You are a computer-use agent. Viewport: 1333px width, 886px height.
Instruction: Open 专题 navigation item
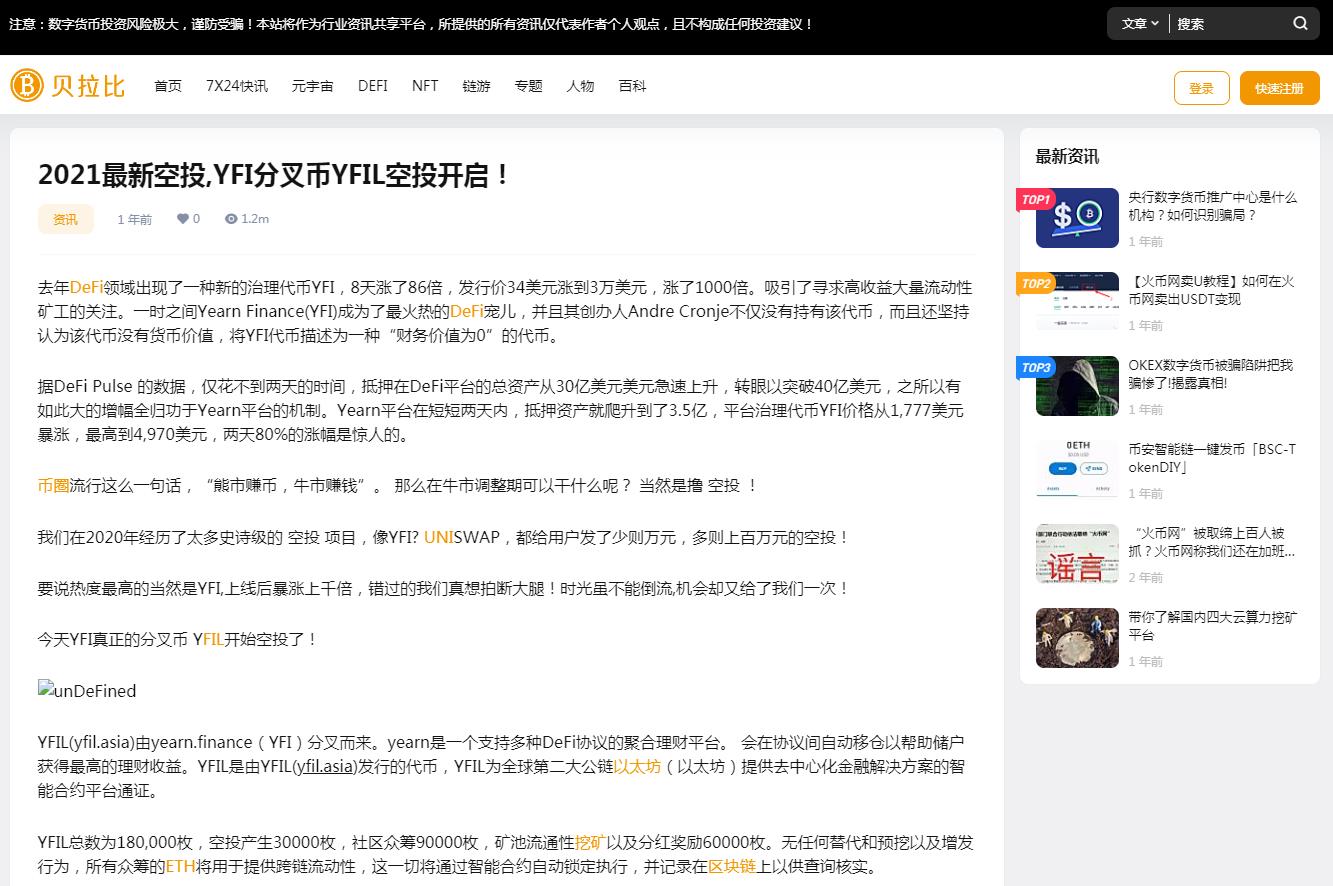pyautogui.click(x=529, y=86)
